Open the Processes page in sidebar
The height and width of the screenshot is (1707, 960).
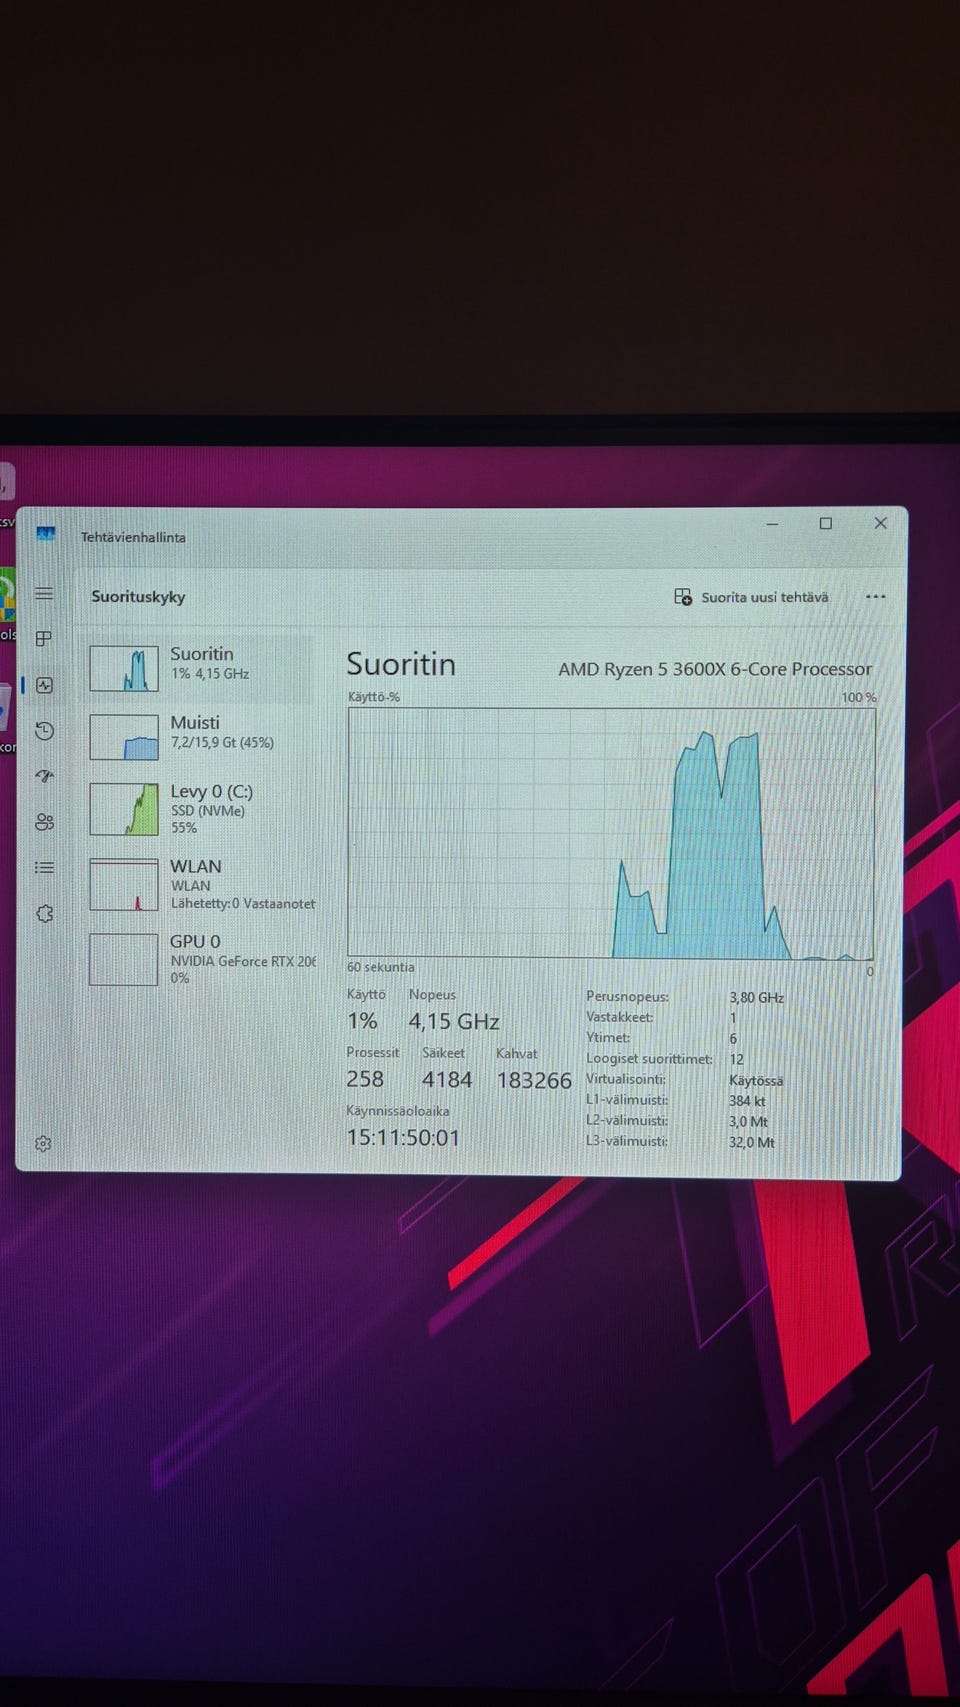(44, 638)
